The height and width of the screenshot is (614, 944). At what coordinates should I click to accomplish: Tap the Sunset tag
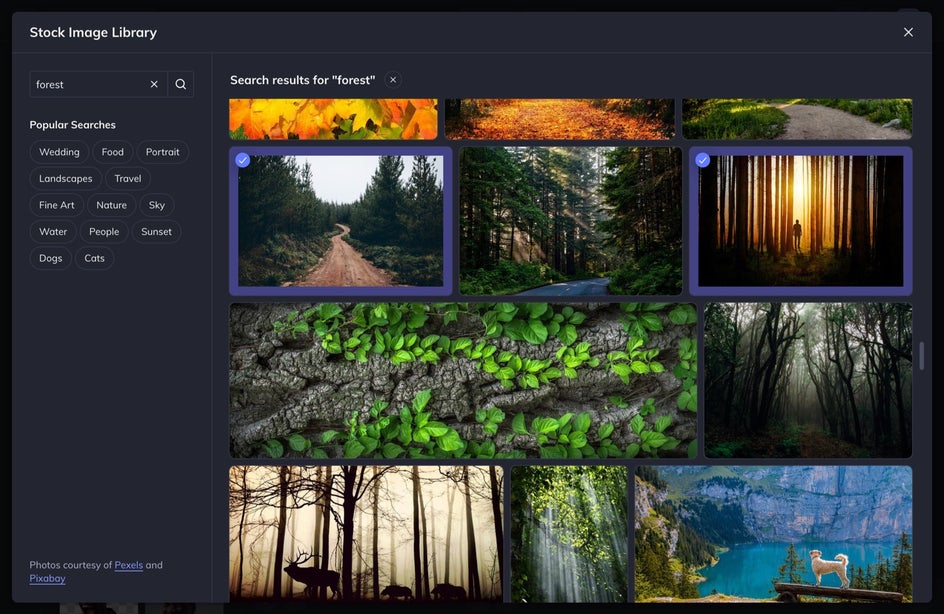tap(156, 231)
